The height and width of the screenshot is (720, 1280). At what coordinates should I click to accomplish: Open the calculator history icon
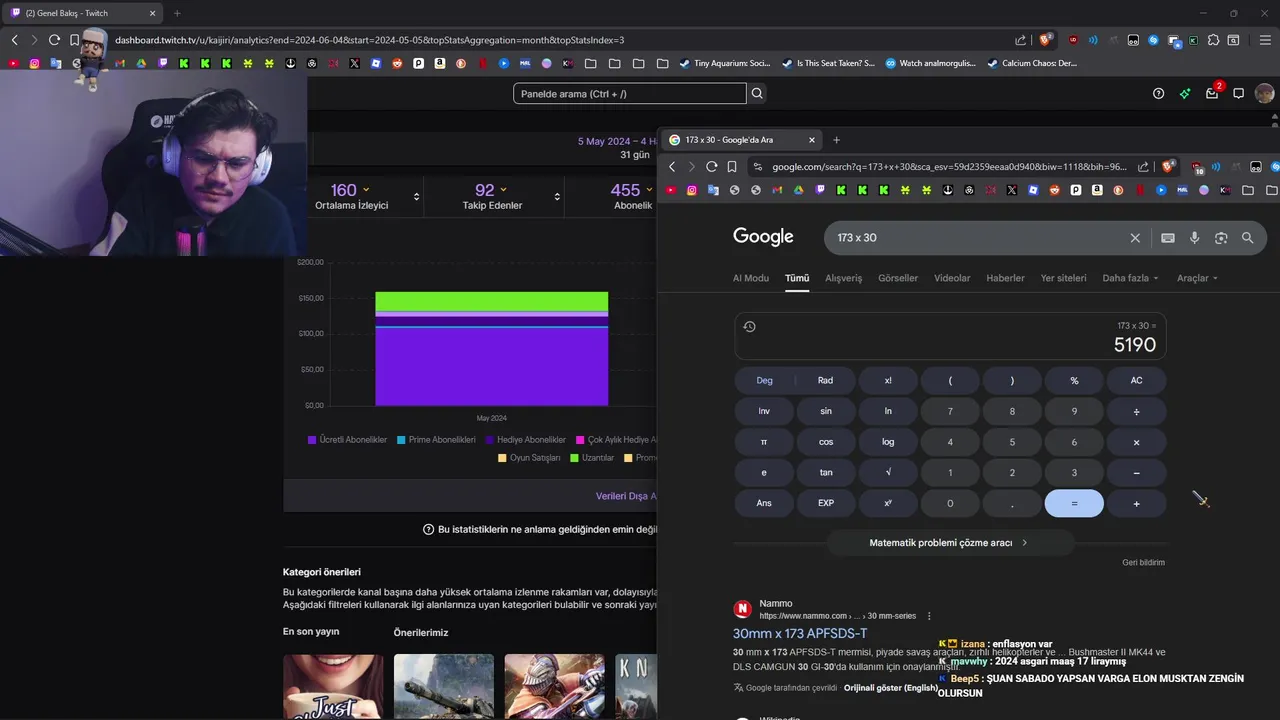click(749, 326)
